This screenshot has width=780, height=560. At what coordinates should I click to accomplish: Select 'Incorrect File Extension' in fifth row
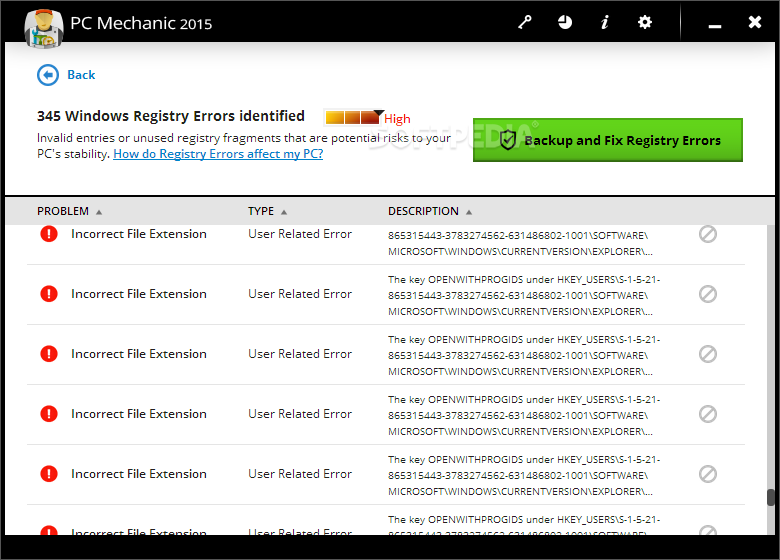pyautogui.click(x=139, y=474)
